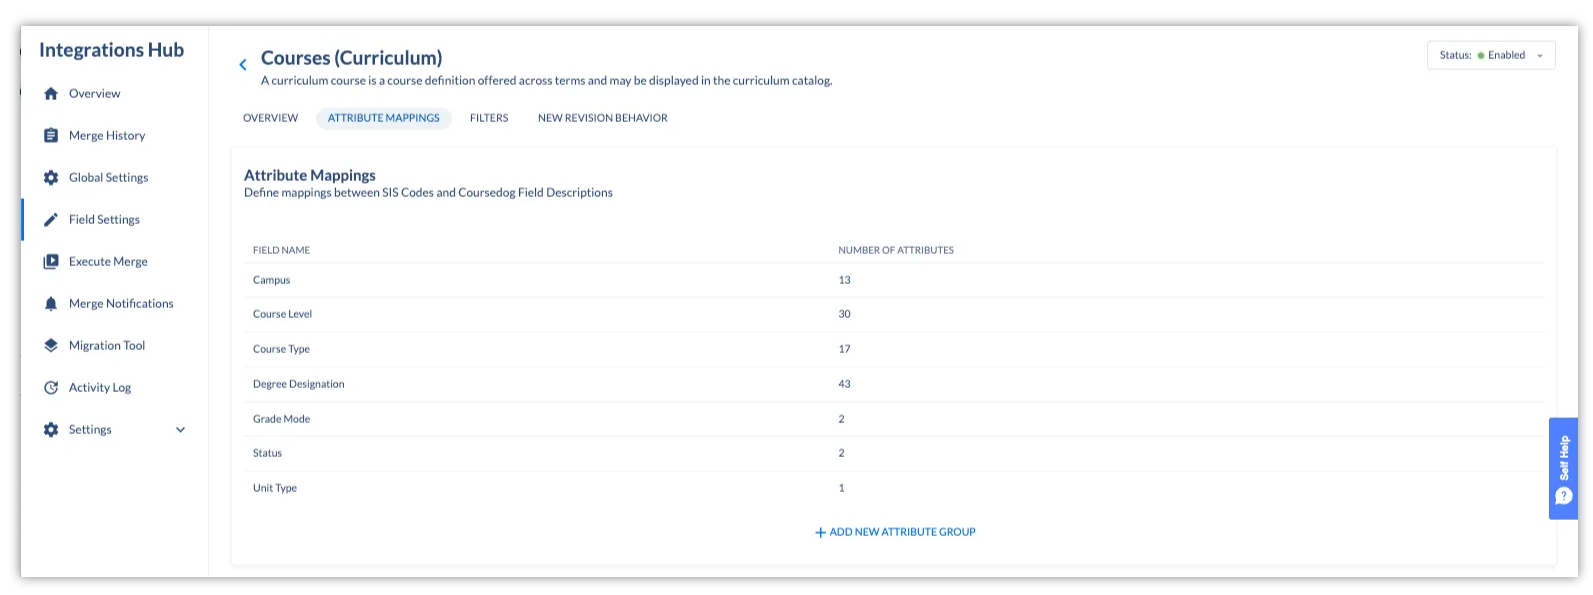Click the Overview home icon
The height and width of the screenshot is (595, 1593).
[x=51, y=94]
